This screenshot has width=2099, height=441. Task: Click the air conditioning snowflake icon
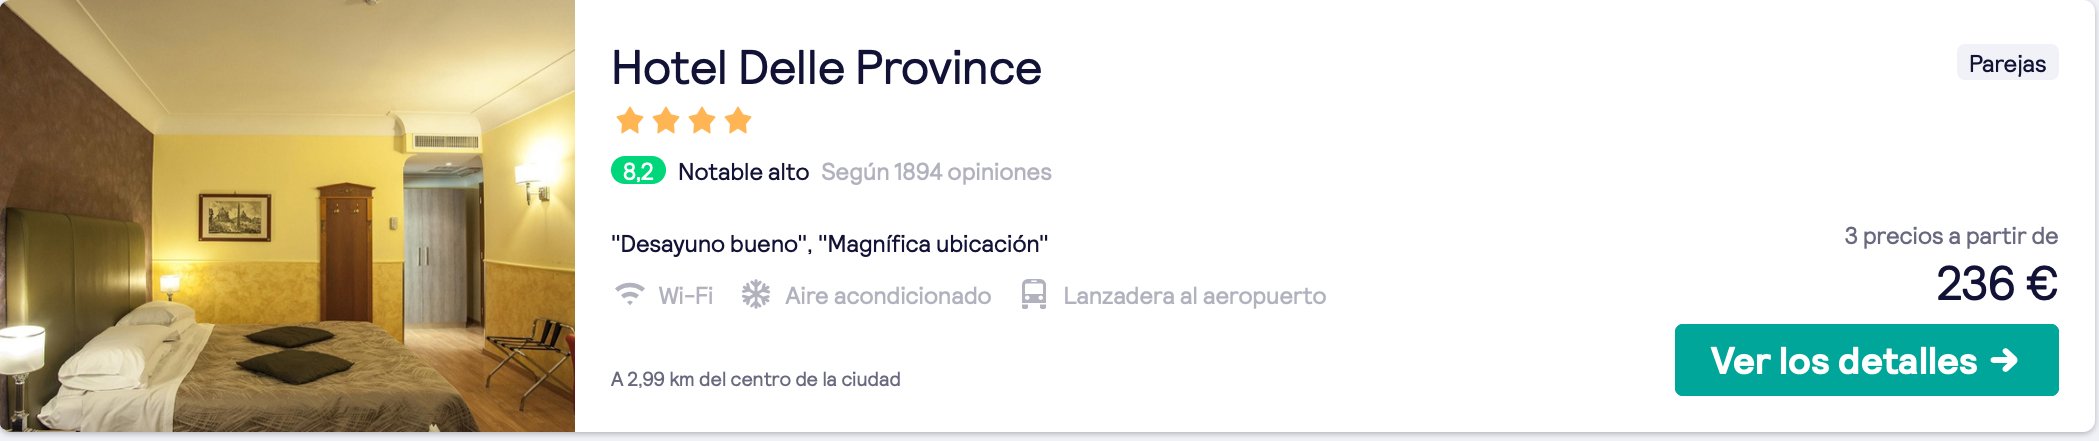[756, 295]
